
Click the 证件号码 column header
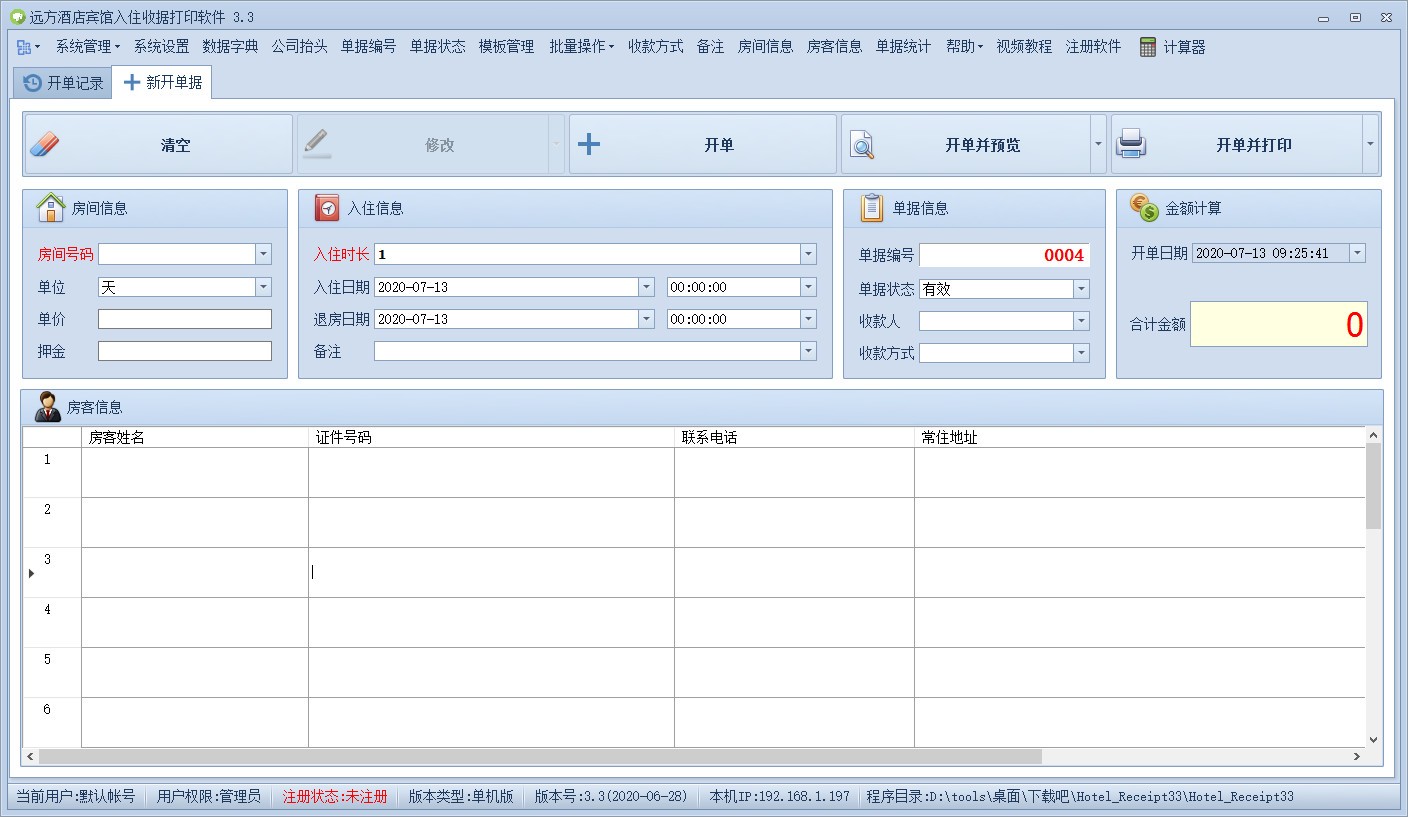491,437
